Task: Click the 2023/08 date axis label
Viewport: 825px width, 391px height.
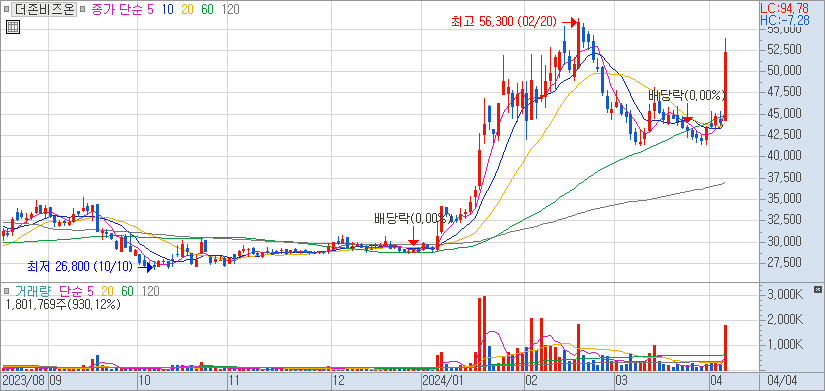Action: point(24,379)
